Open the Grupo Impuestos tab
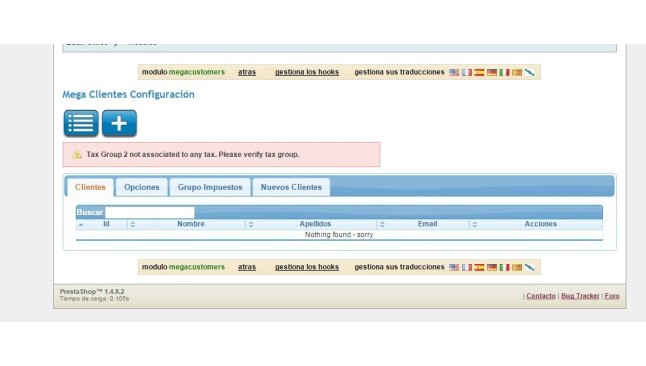This screenshot has height=366, width=646. 210,187
